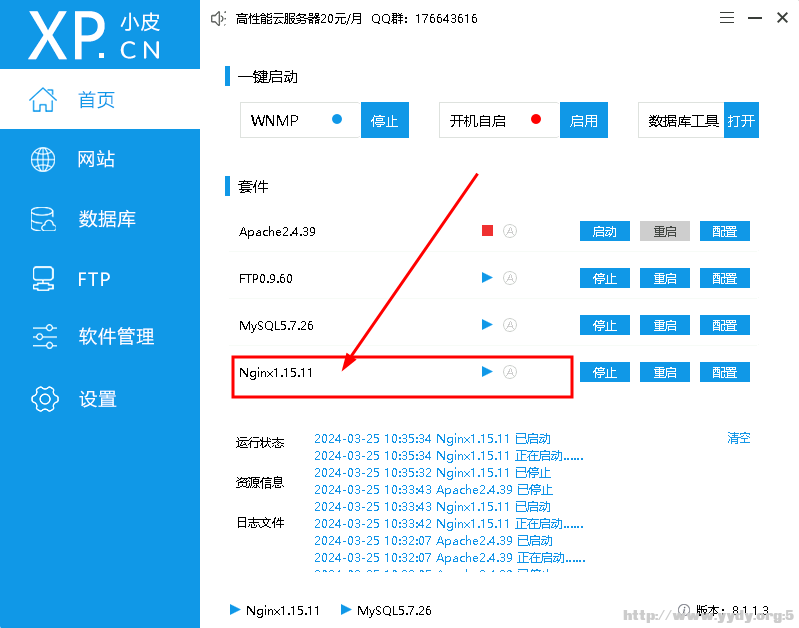799x628 pixels.
Task: Restart MySQL5.7.26 with 重启 button
Action: pos(665,325)
